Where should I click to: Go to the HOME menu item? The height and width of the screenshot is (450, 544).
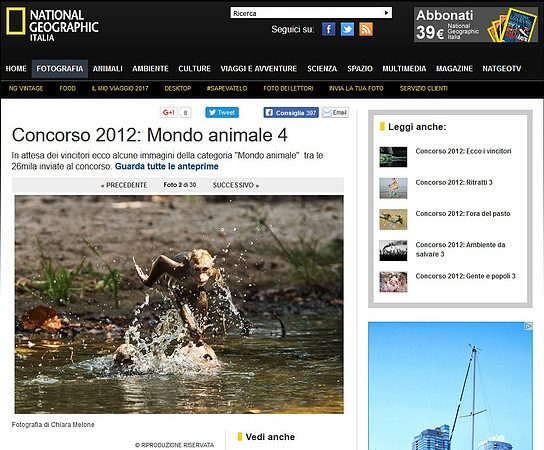(16, 69)
